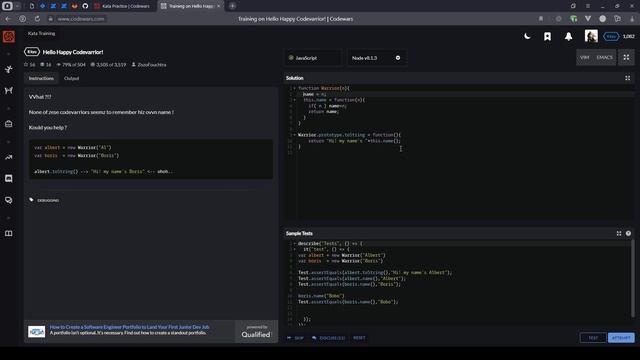Screen dimensions: 640x360
Task: Open the Freestyle Sparring sidebar icon
Action: click(9, 90)
